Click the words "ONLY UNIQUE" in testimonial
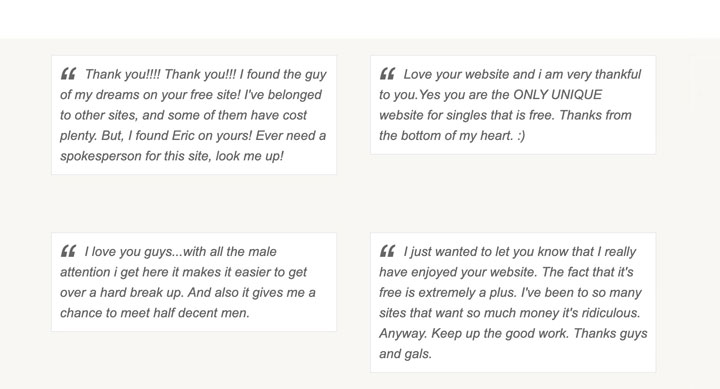The width and height of the screenshot is (720, 389). pyautogui.click(x=557, y=95)
